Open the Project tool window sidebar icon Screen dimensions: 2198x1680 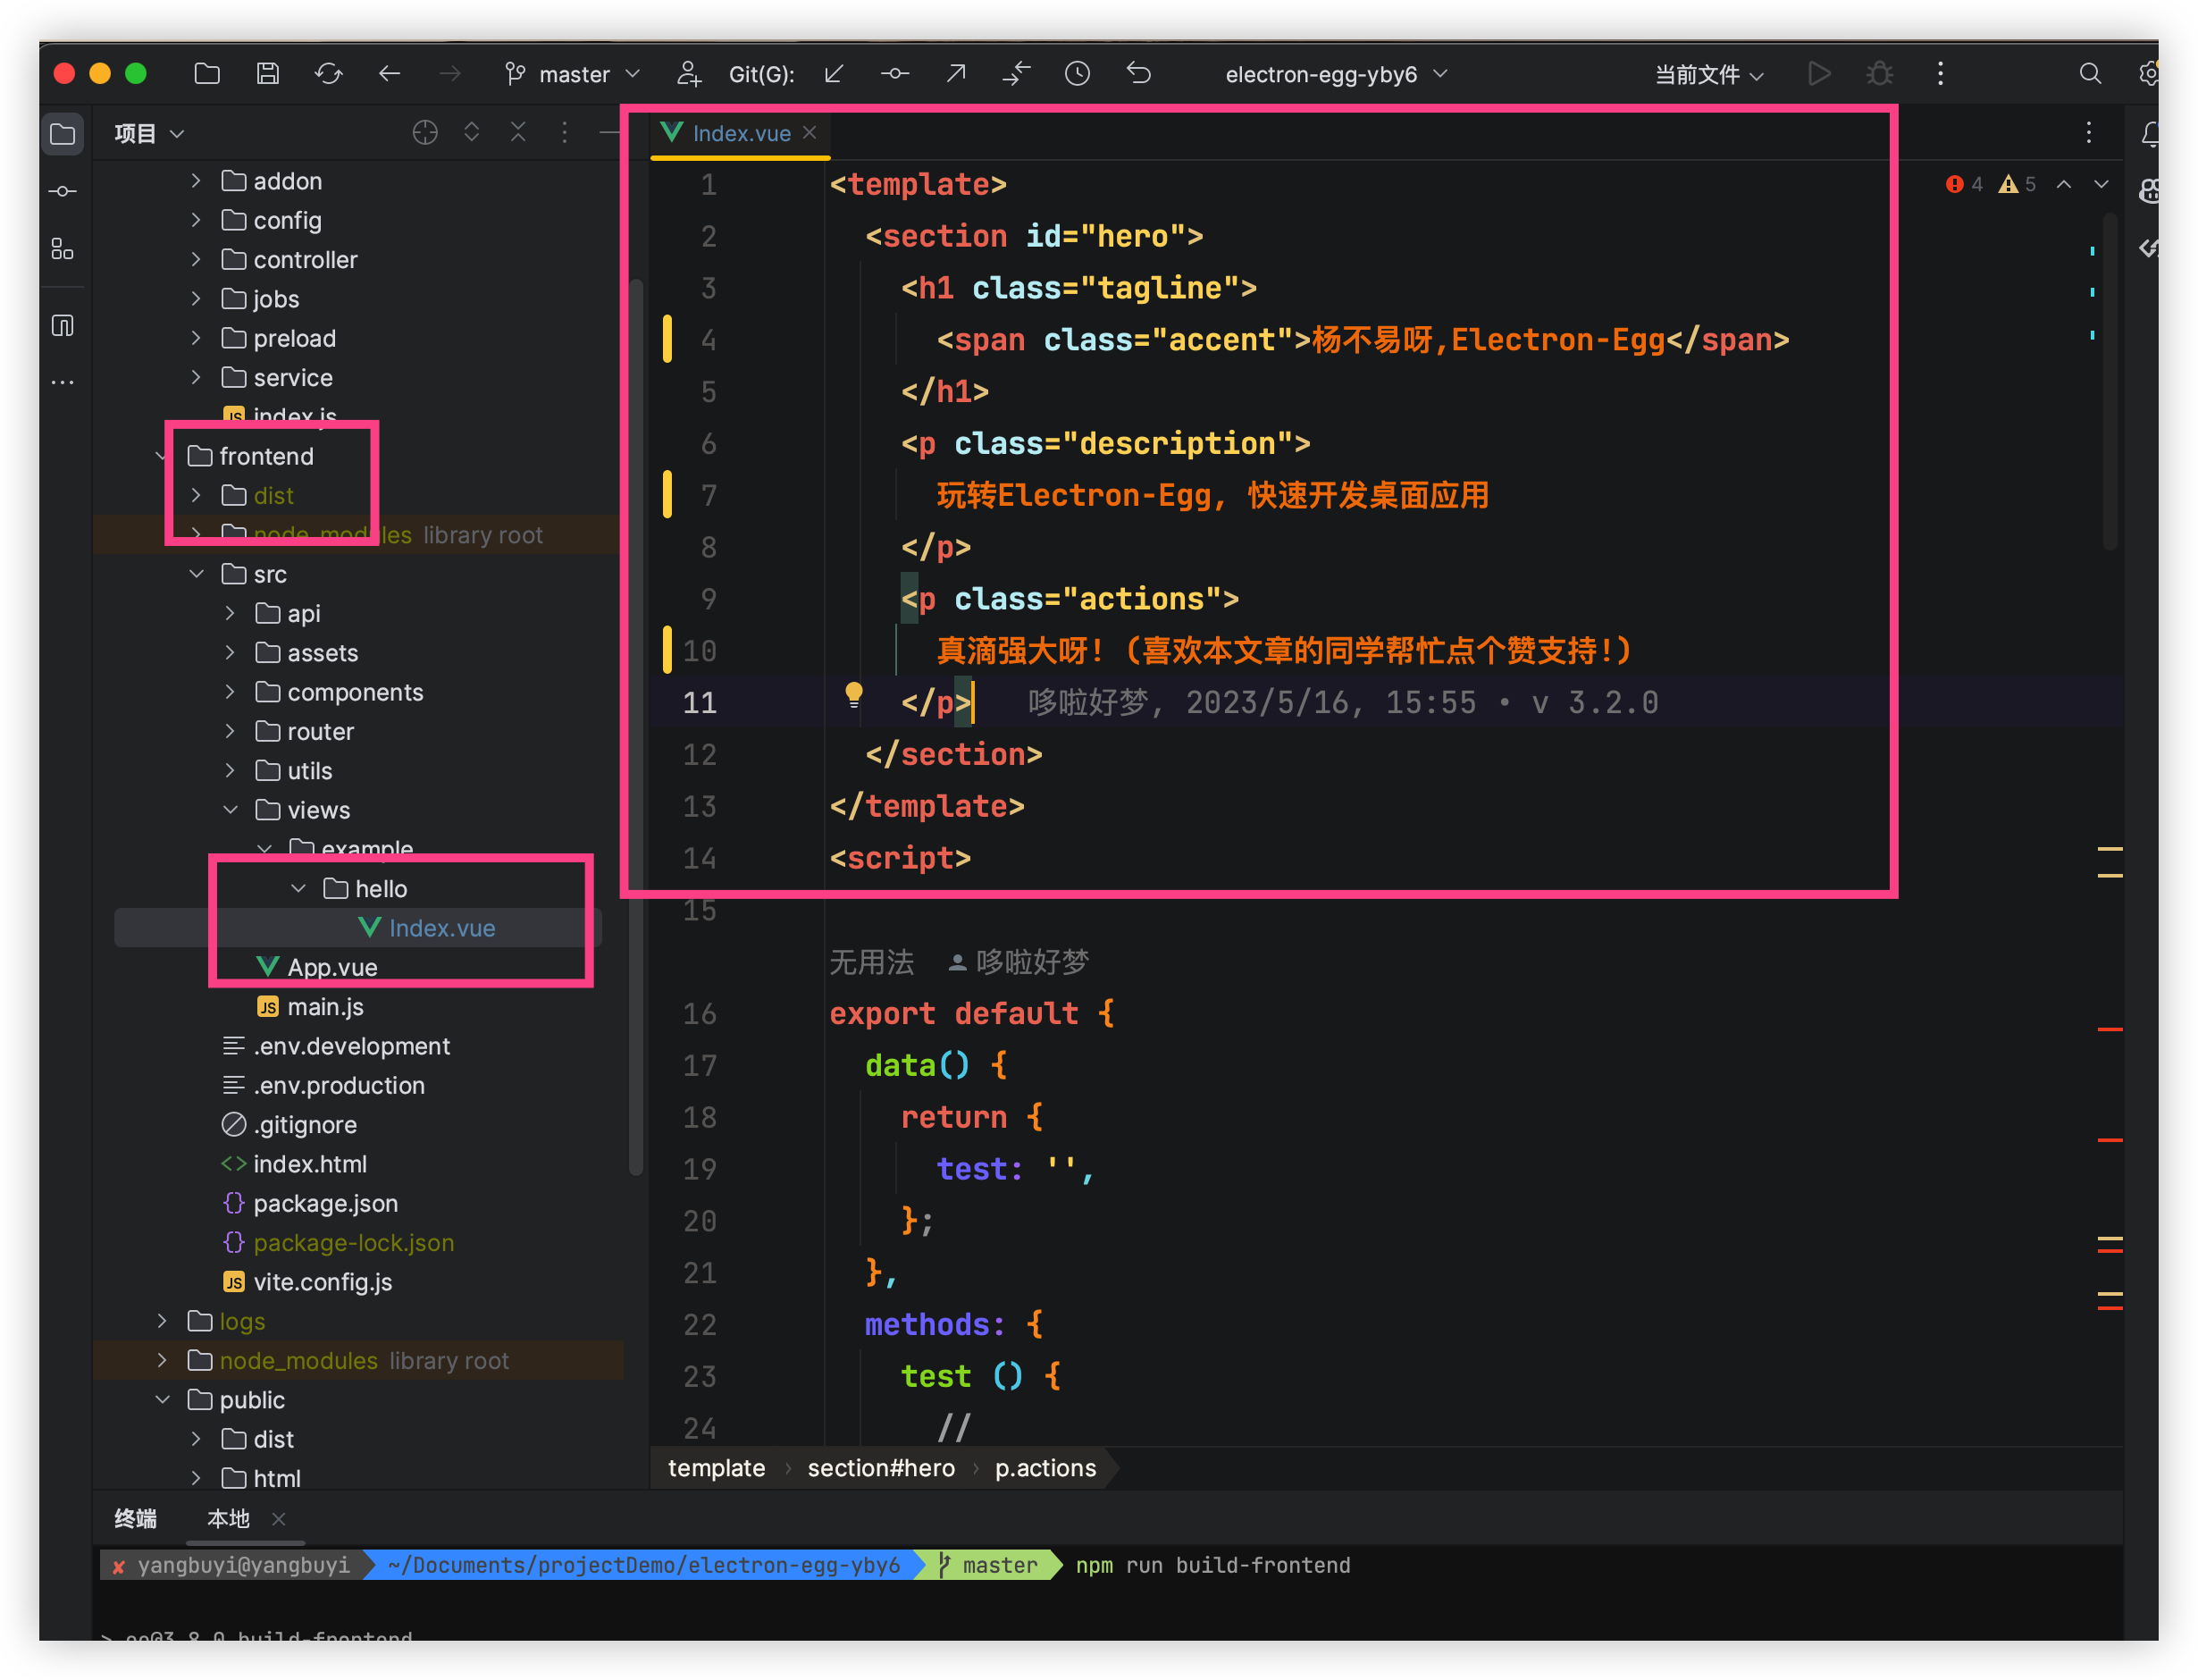point(63,134)
